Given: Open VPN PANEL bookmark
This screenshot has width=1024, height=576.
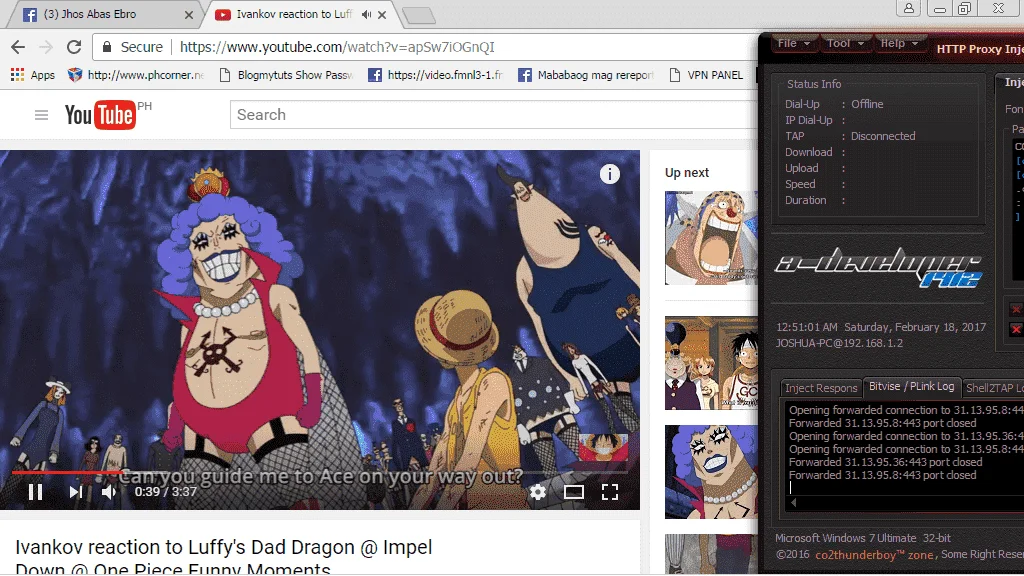Looking at the screenshot, I should point(706,75).
